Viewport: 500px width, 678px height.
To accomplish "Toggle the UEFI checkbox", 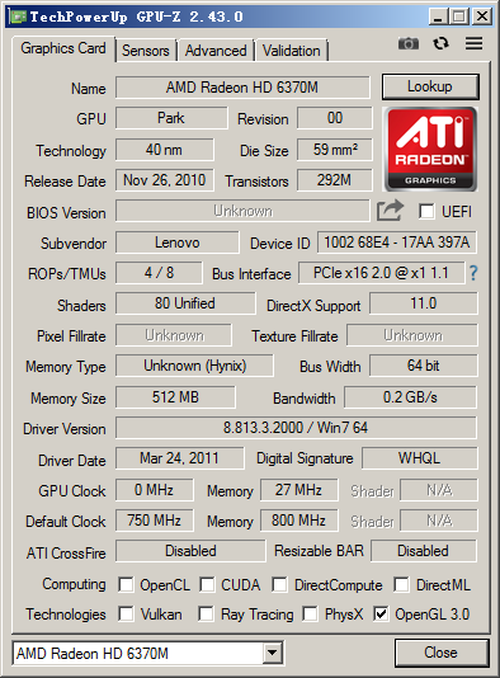I will click(x=426, y=211).
